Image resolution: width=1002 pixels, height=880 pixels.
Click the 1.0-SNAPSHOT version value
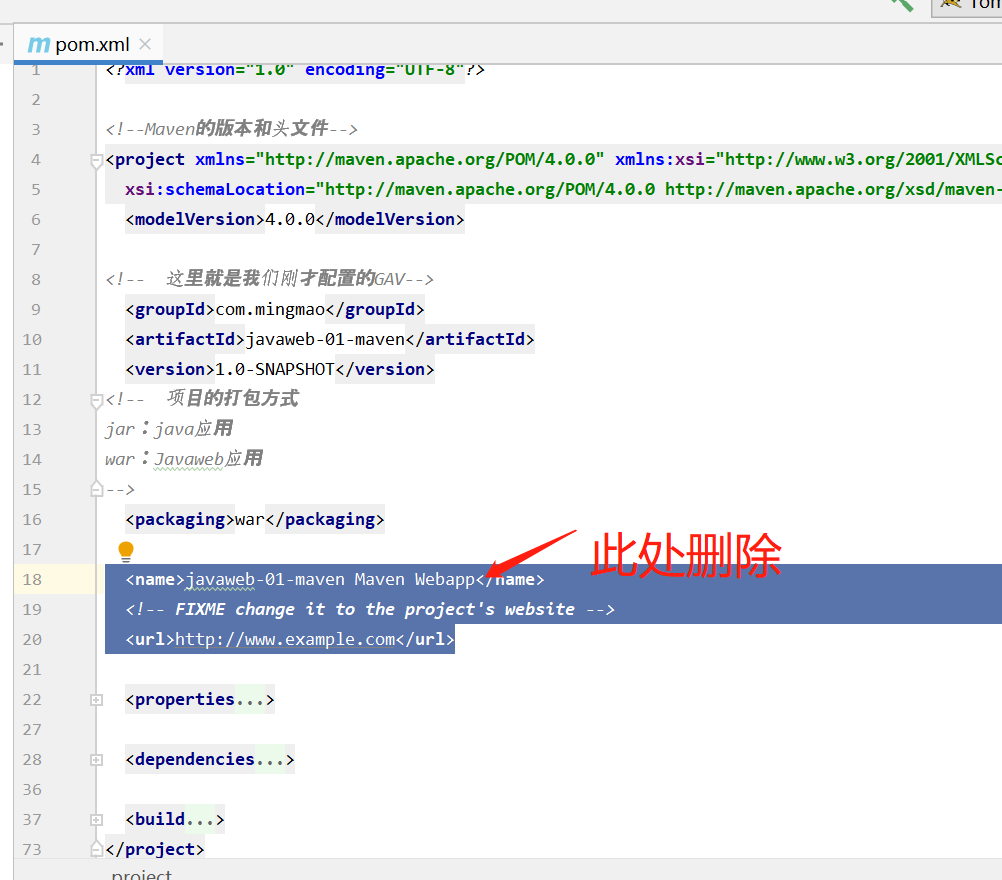click(x=275, y=369)
